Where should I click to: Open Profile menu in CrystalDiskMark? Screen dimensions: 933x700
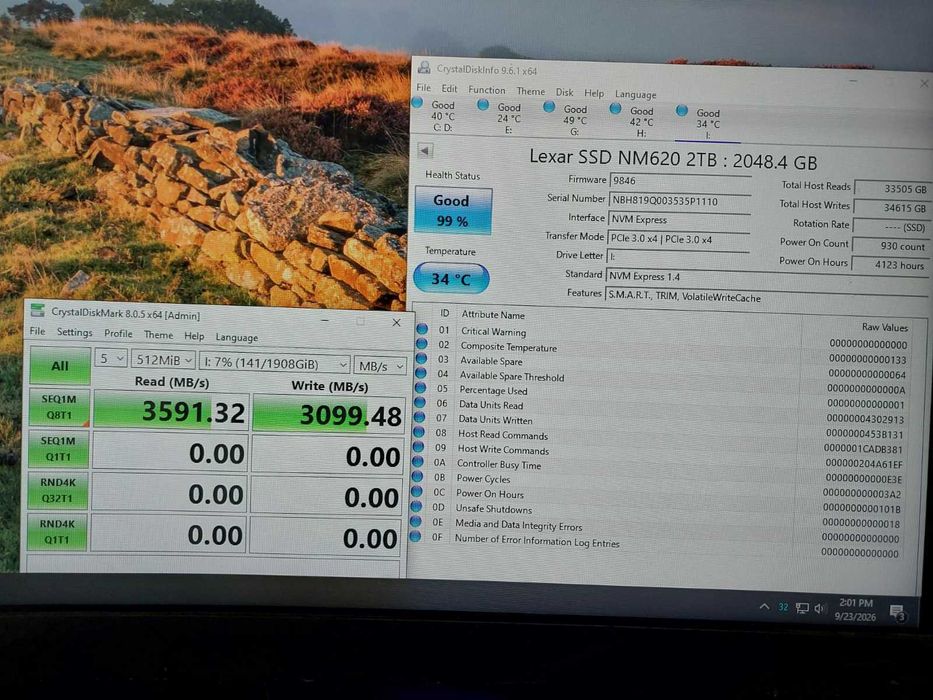coord(118,333)
